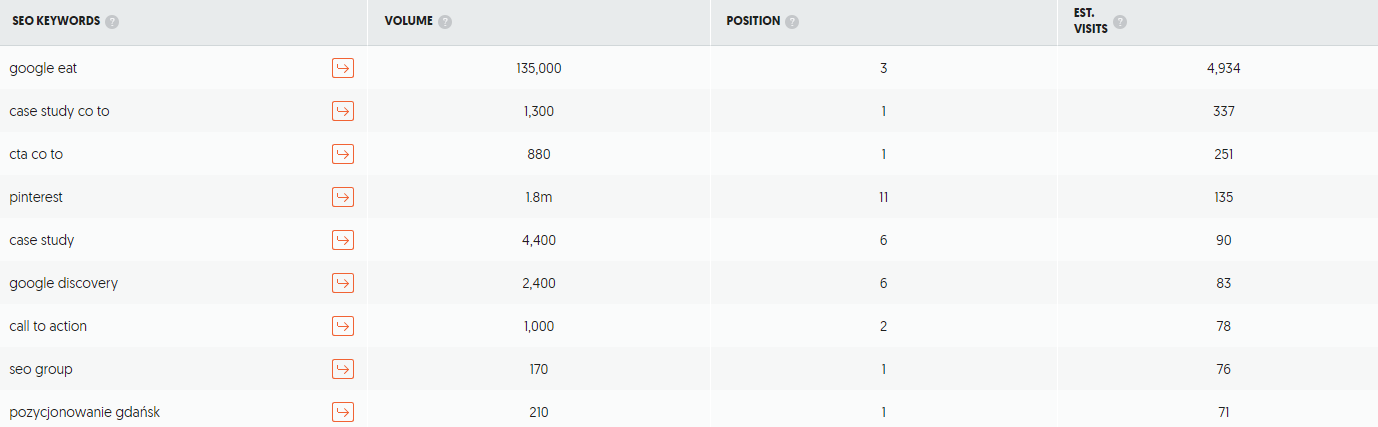Click the question mark next to Volume
This screenshot has width=1378, height=427.
(x=445, y=22)
